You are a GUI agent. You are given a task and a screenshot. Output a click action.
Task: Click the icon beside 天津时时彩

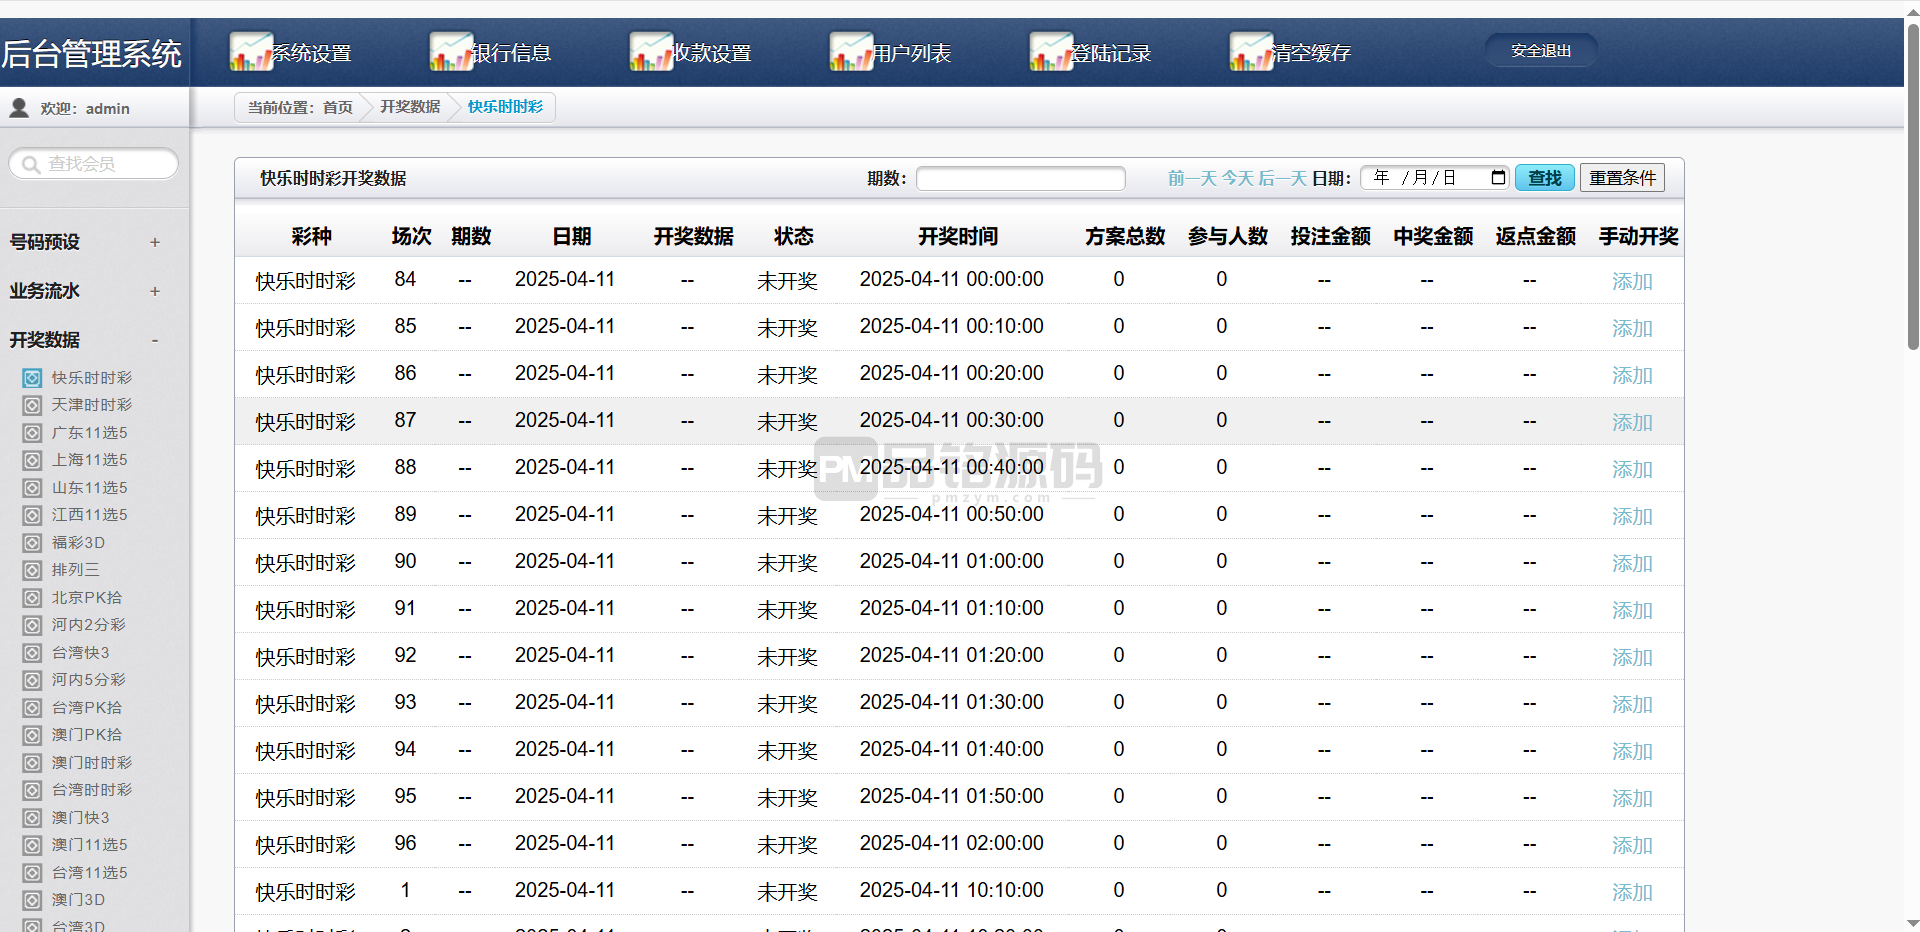coord(32,405)
